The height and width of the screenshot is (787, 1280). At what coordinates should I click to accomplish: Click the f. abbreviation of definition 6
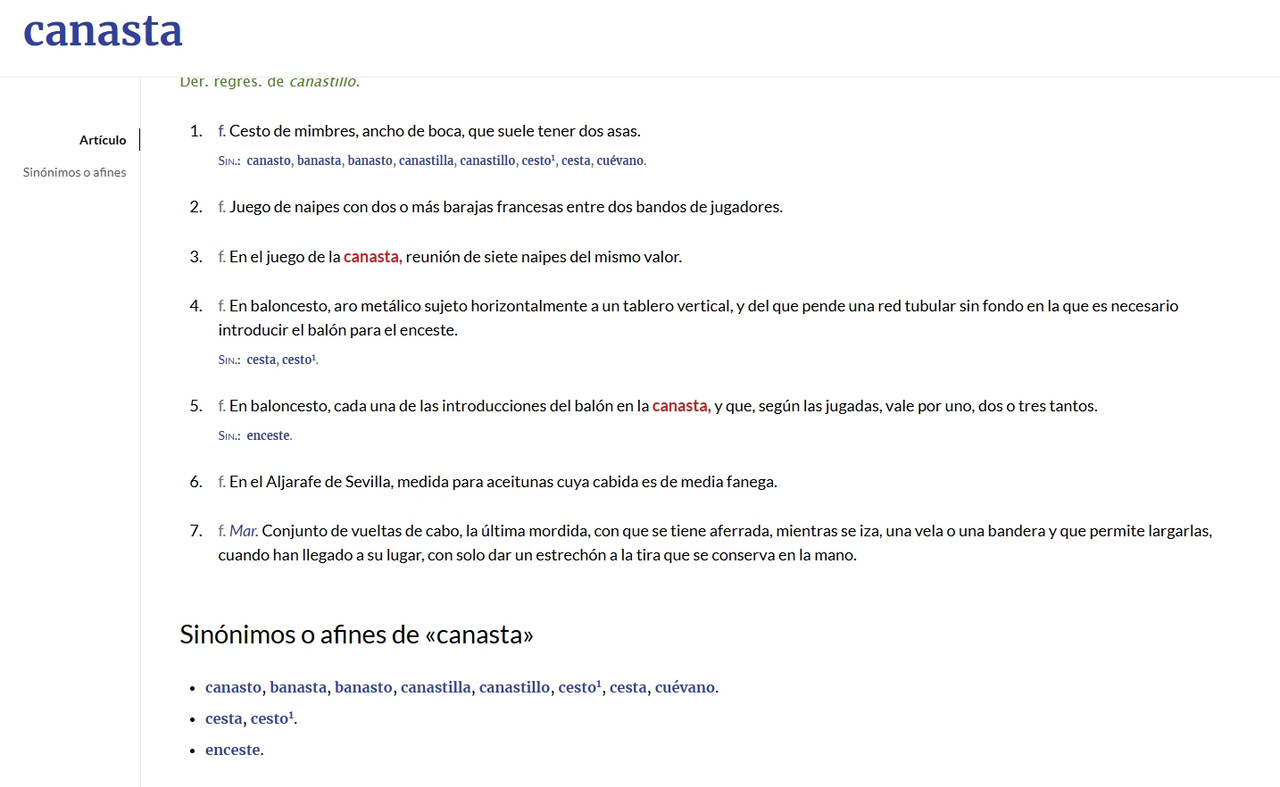point(222,482)
